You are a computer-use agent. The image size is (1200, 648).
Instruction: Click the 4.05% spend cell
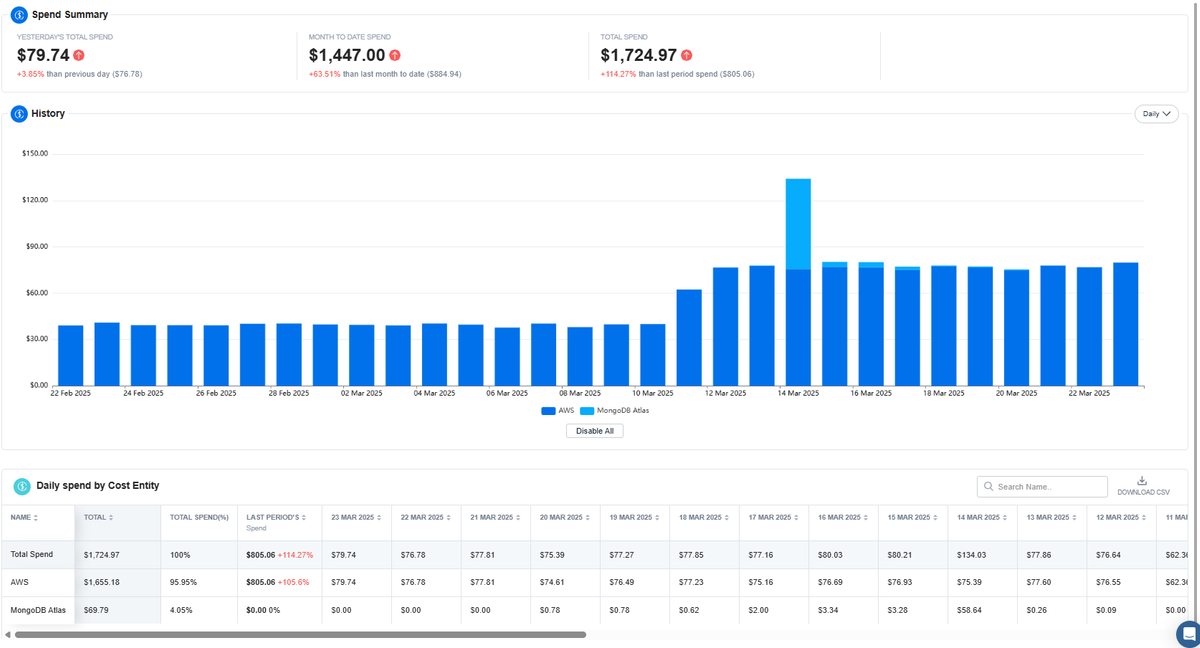point(181,610)
